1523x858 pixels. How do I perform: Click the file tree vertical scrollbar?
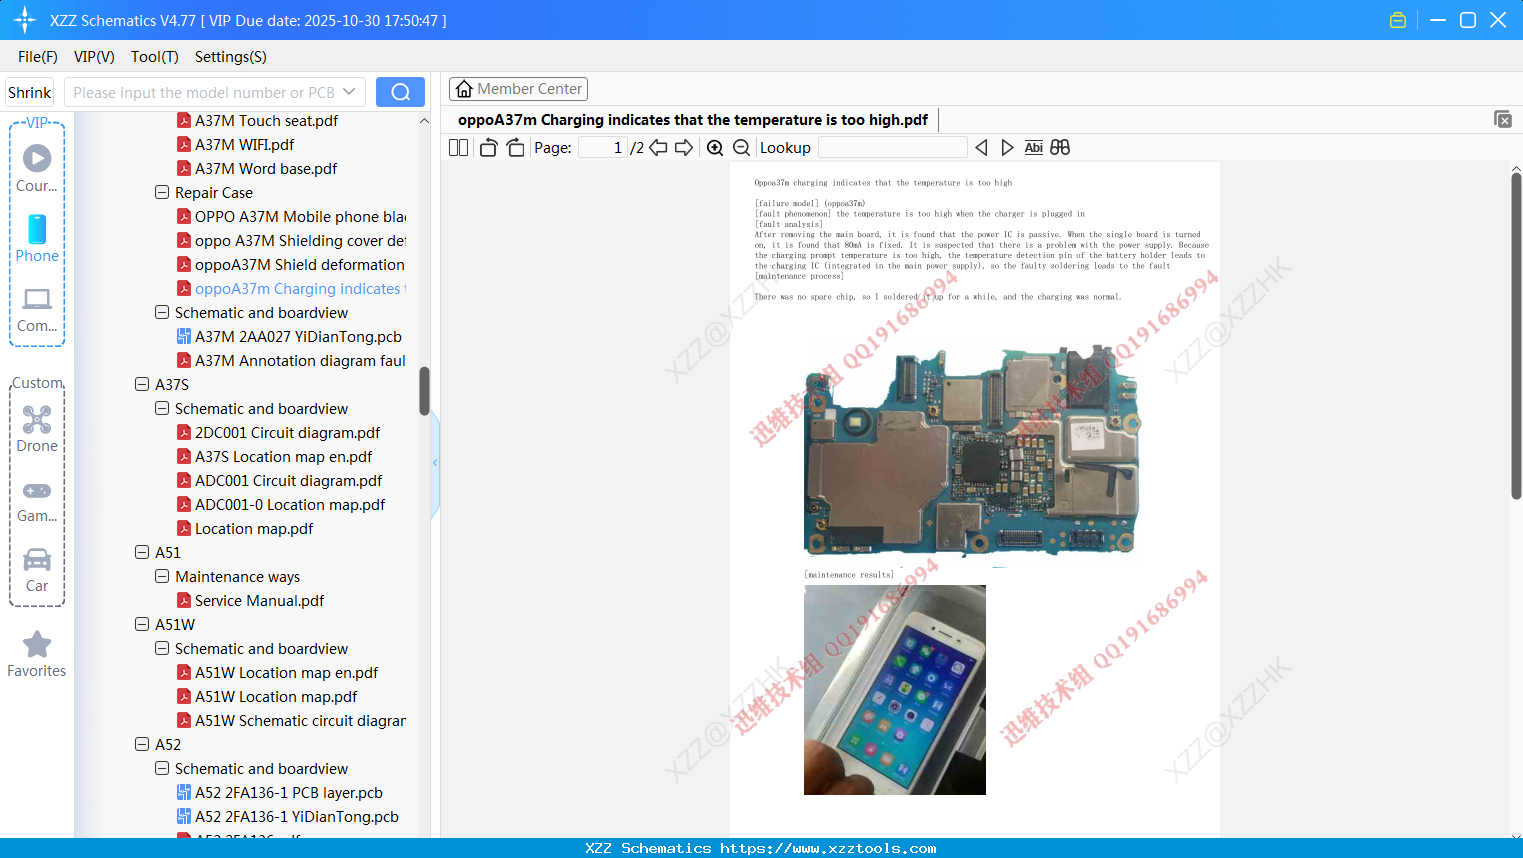tap(424, 391)
